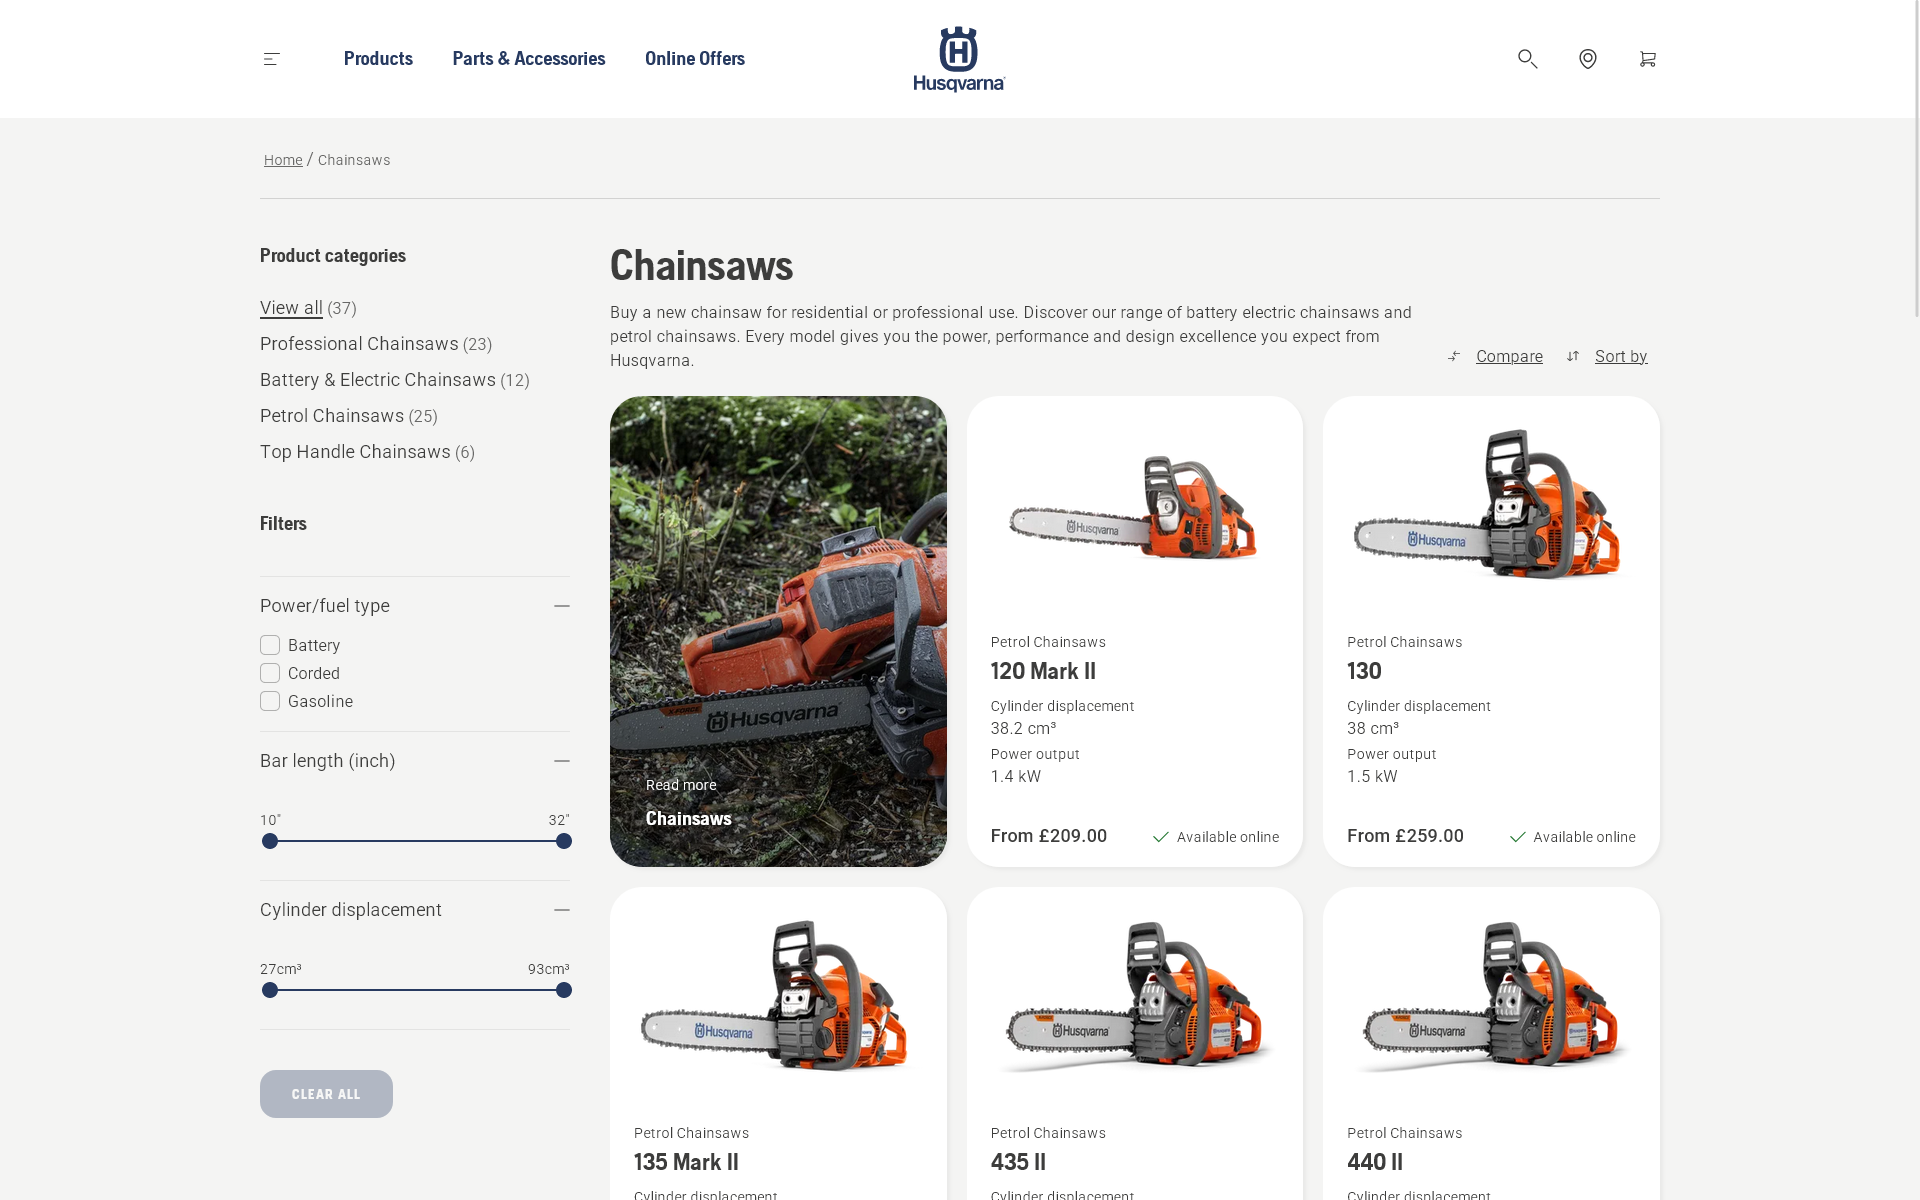The height and width of the screenshot is (1200, 1920).
Task: Open the dealer locator pin icon
Action: (x=1587, y=59)
